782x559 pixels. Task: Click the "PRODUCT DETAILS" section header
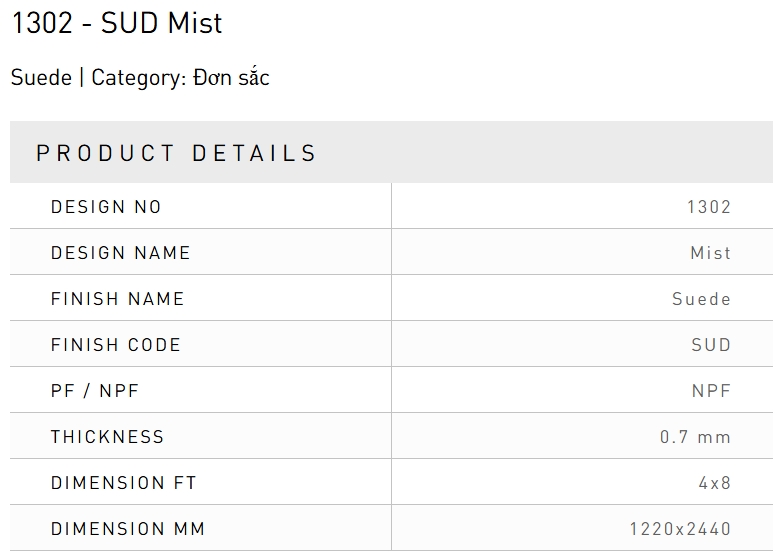pyautogui.click(x=177, y=153)
